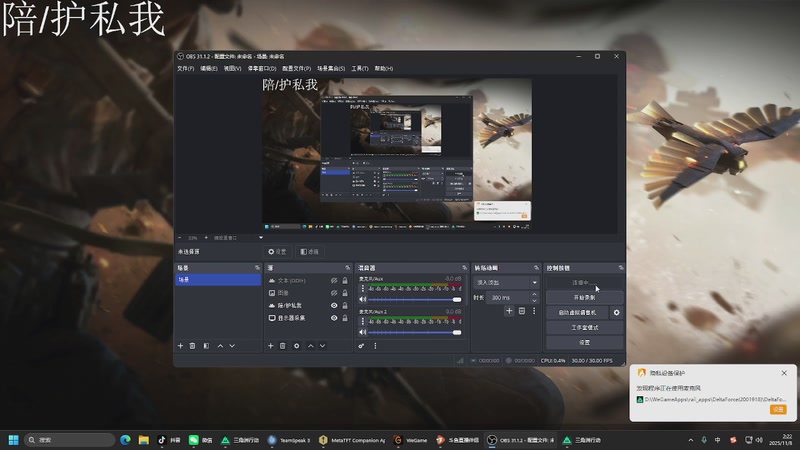Open the 工具(T) menu
The width and height of the screenshot is (800, 450).
click(x=360, y=68)
